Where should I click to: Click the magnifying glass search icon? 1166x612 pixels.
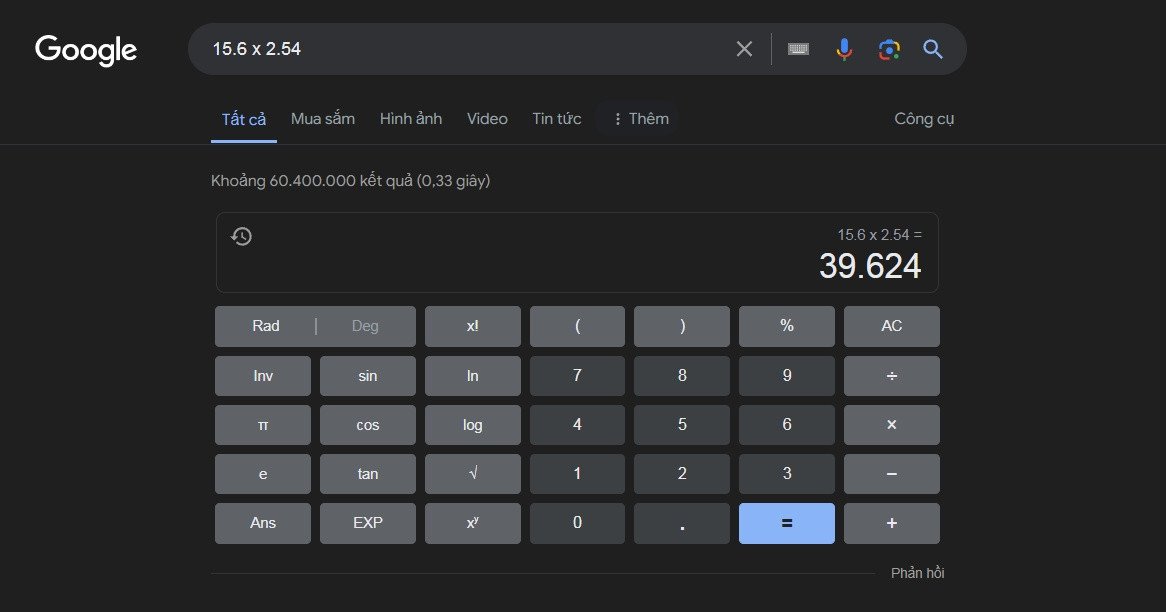(933, 49)
